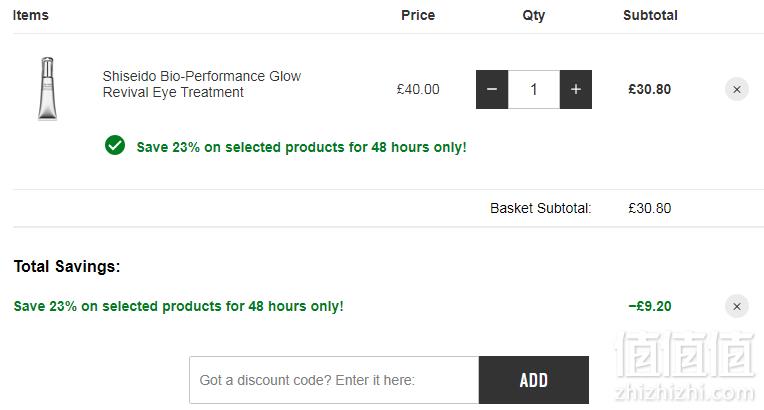Click the green checkmark offer icon

pos(115,145)
